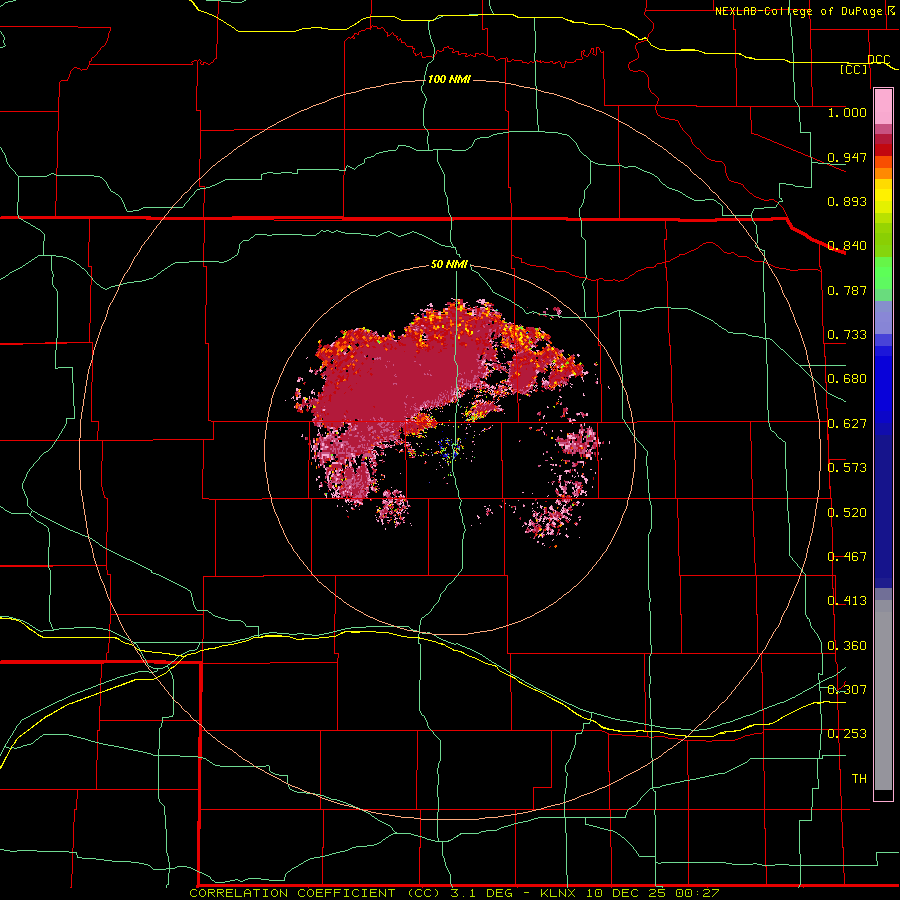Click the 0.893 legend value

pos(847,201)
